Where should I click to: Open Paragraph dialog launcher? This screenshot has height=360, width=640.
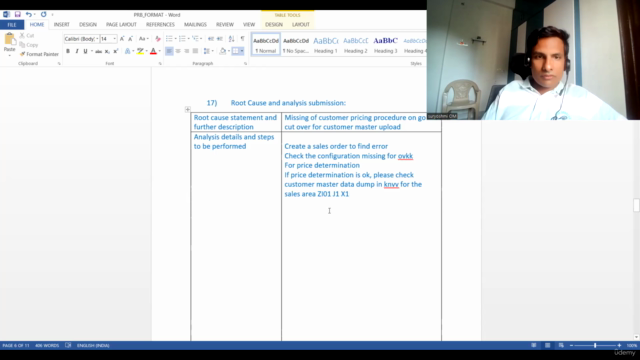[245, 64]
